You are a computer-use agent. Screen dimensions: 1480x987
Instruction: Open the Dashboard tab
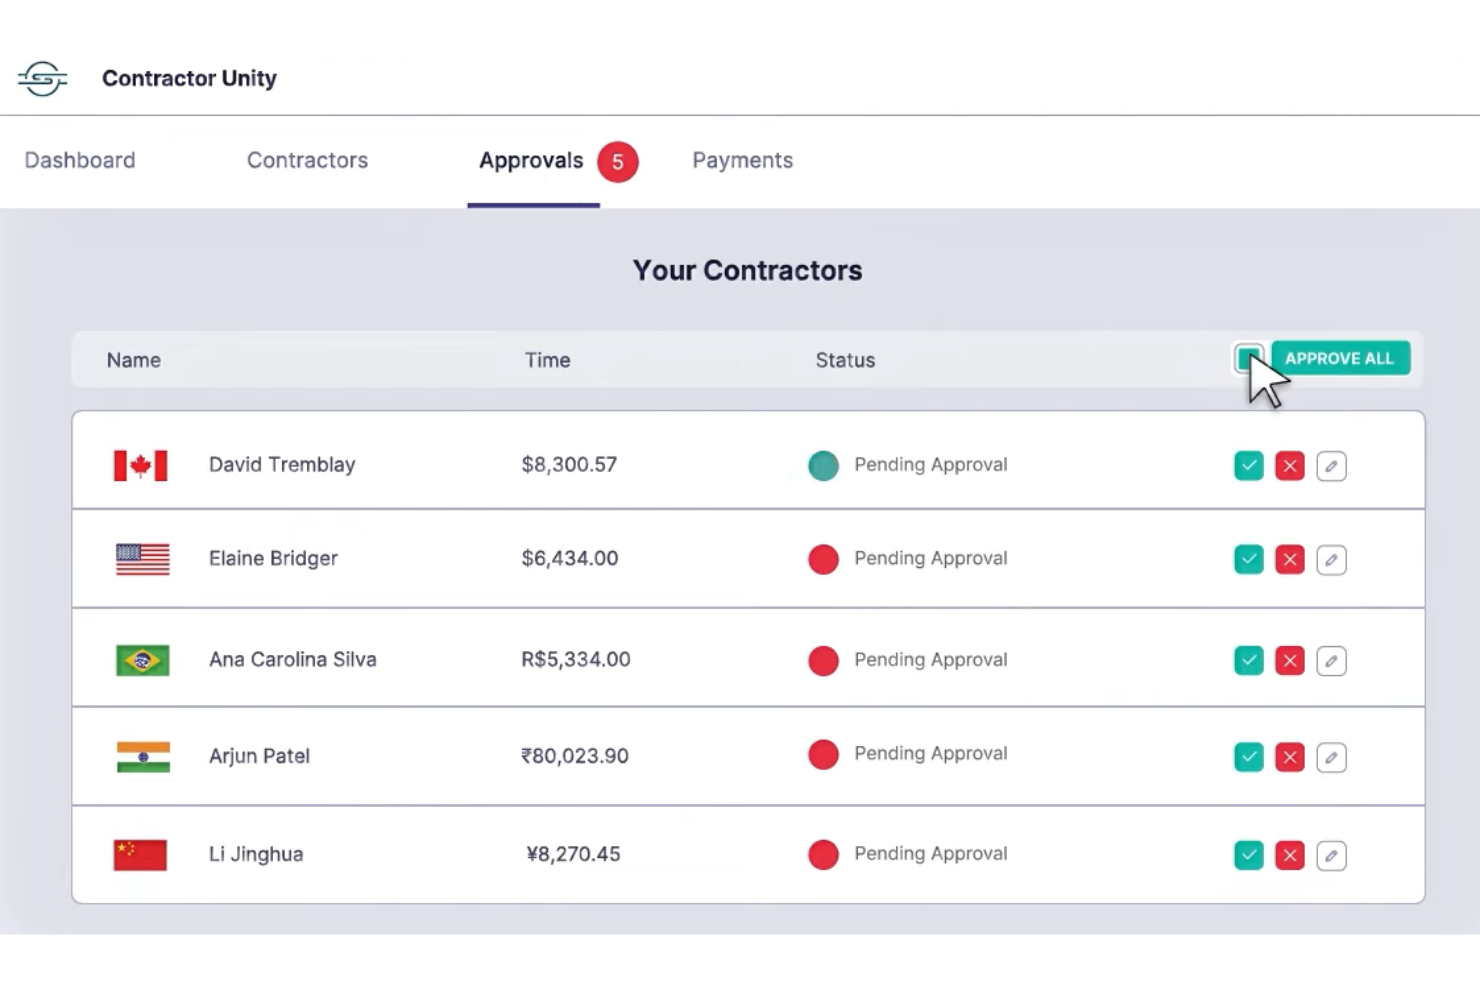click(x=80, y=160)
